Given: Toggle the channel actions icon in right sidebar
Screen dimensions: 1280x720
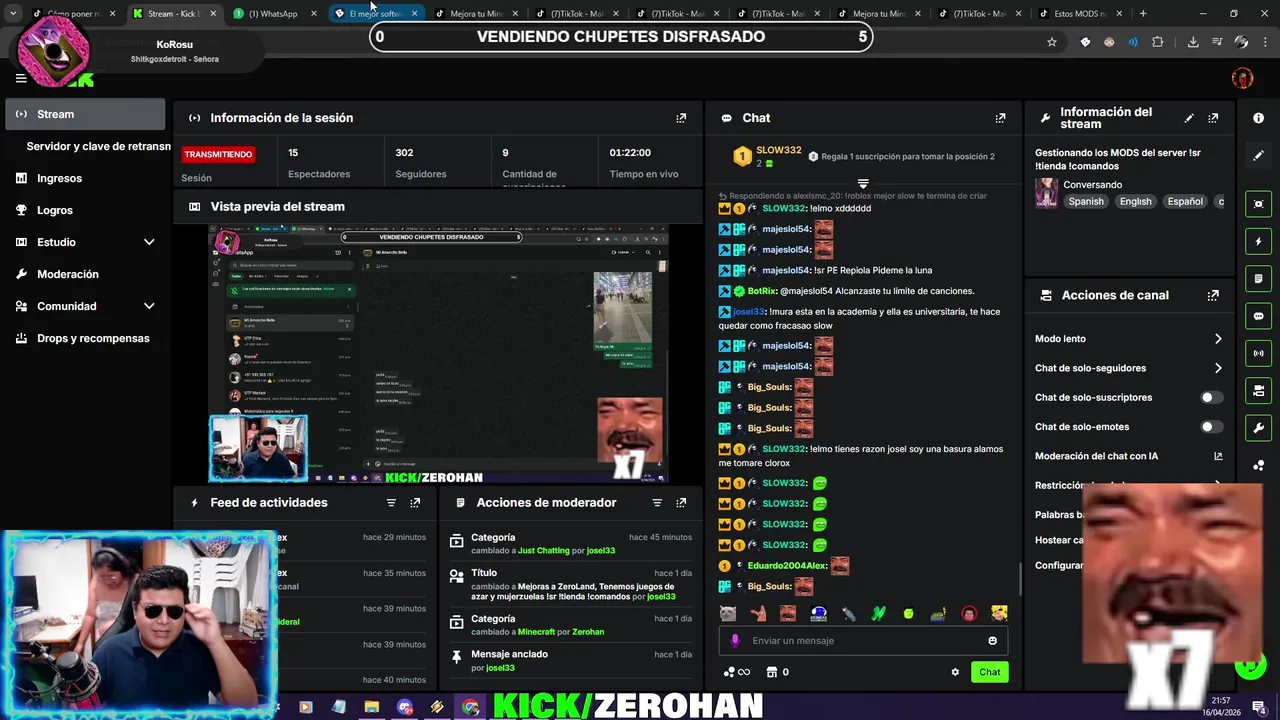Looking at the screenshot, I should (x=1258, y=390).
